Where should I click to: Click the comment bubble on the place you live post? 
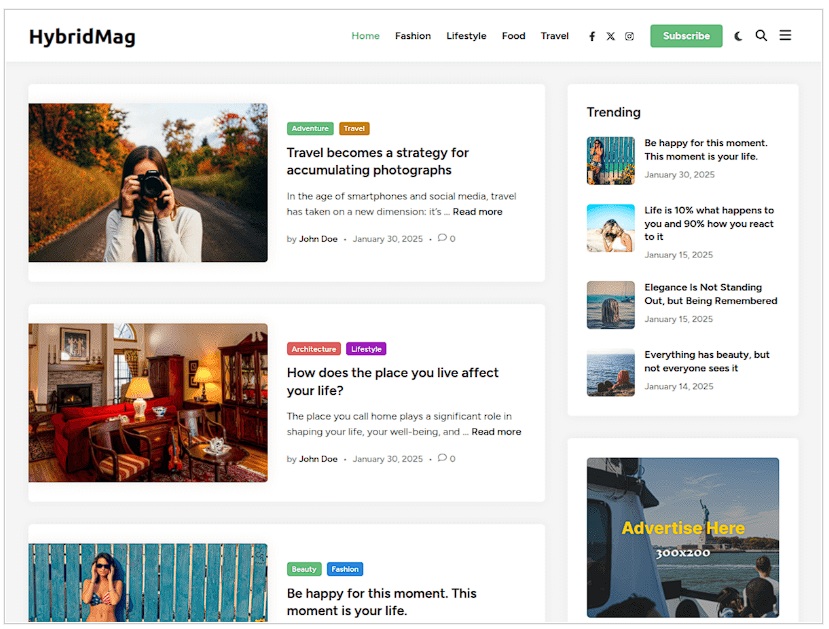coord(443,458)
